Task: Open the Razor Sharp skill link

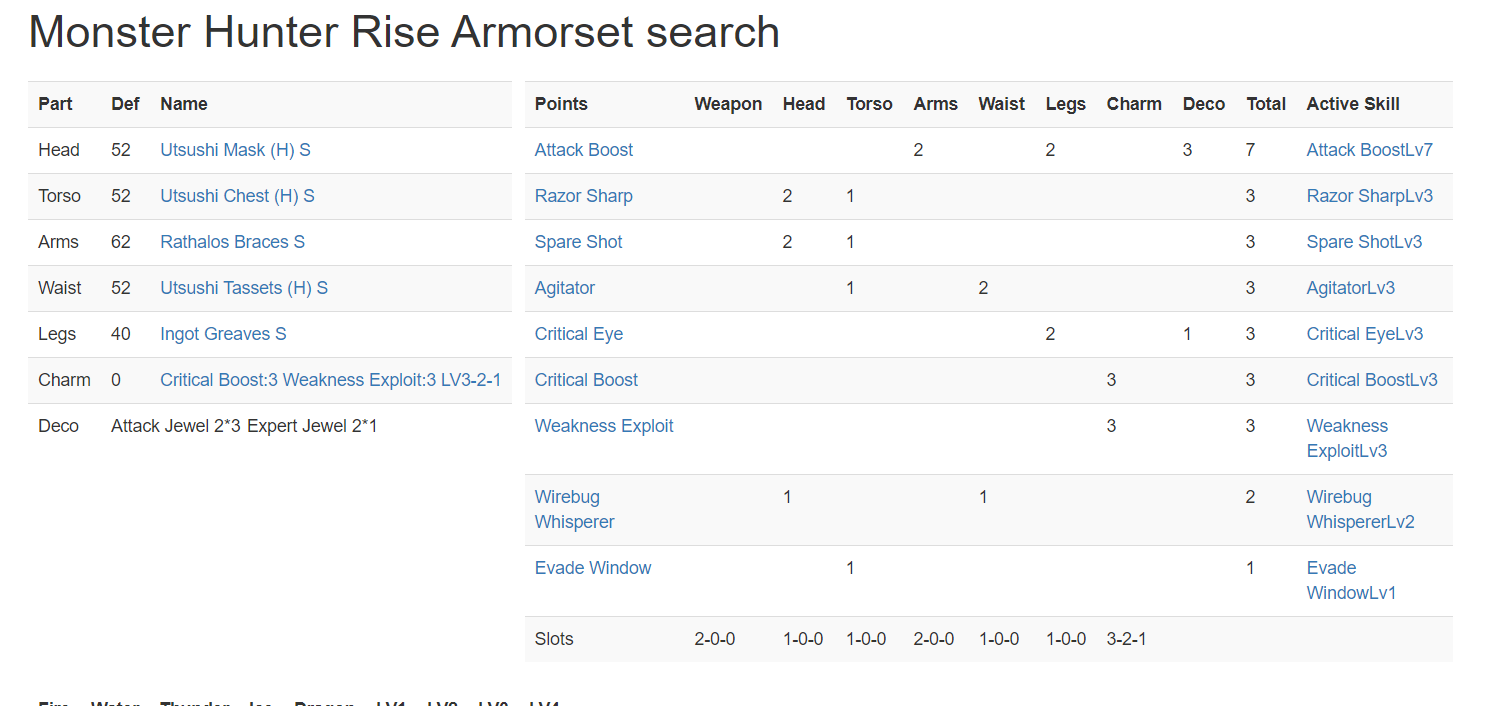Action: [x=583, y=196]
